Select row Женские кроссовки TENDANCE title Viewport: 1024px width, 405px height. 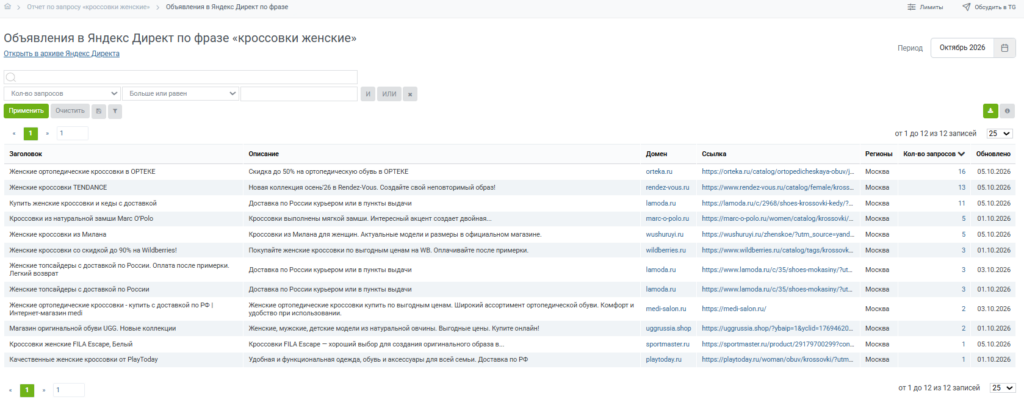(58, 187)
